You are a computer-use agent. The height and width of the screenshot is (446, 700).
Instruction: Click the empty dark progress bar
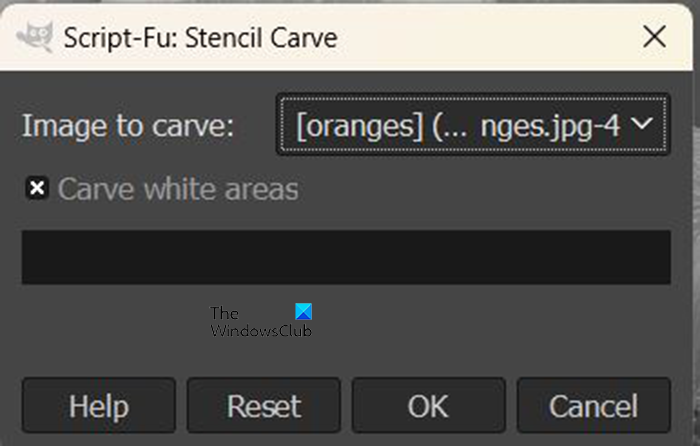[346, 257]
